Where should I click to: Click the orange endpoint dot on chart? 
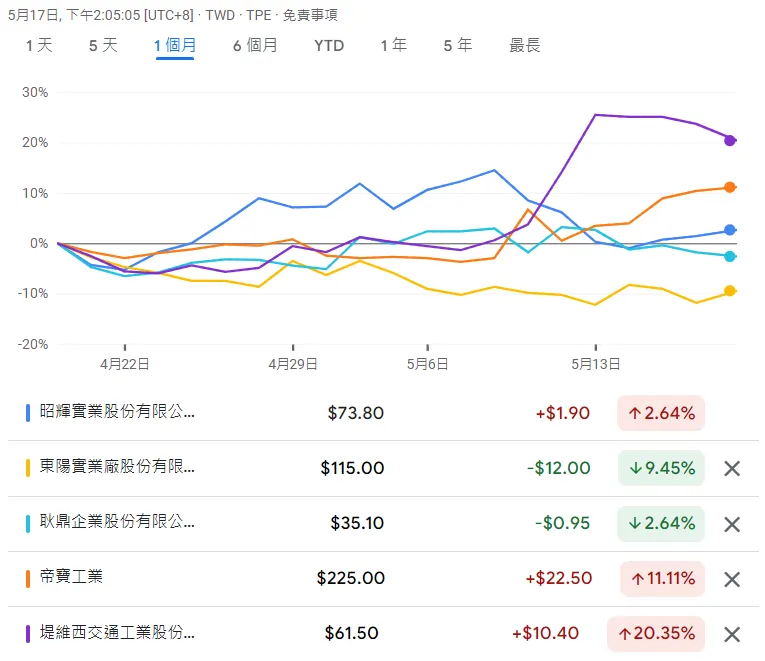point(730,187)
